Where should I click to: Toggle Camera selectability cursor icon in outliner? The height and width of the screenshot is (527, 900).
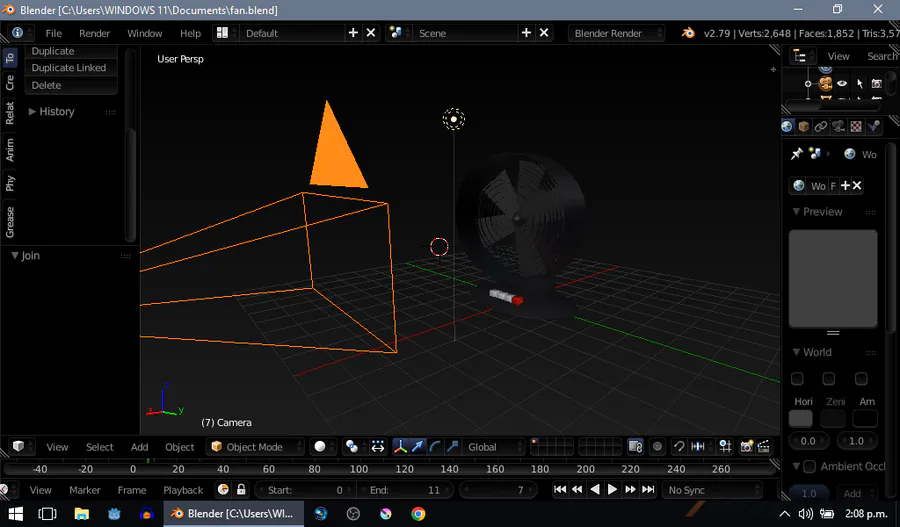pos(859,84)
